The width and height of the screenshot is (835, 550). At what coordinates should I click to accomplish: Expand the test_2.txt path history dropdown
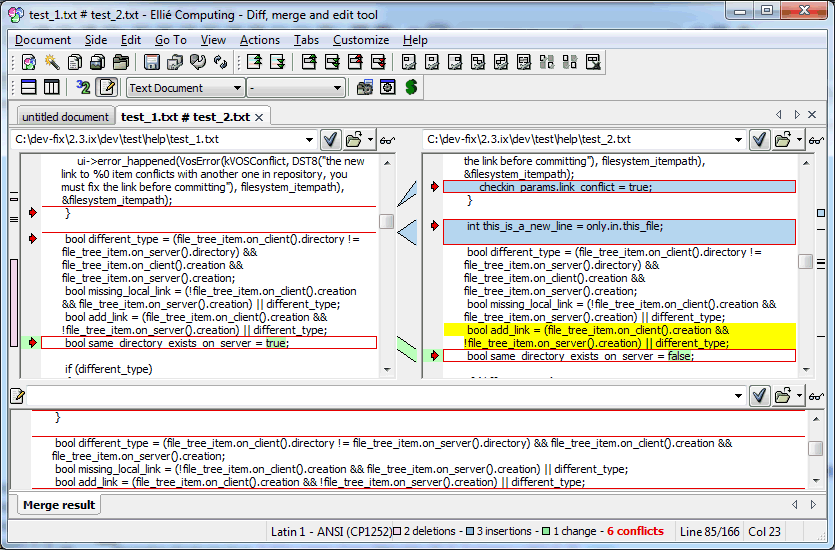(738, 140)
